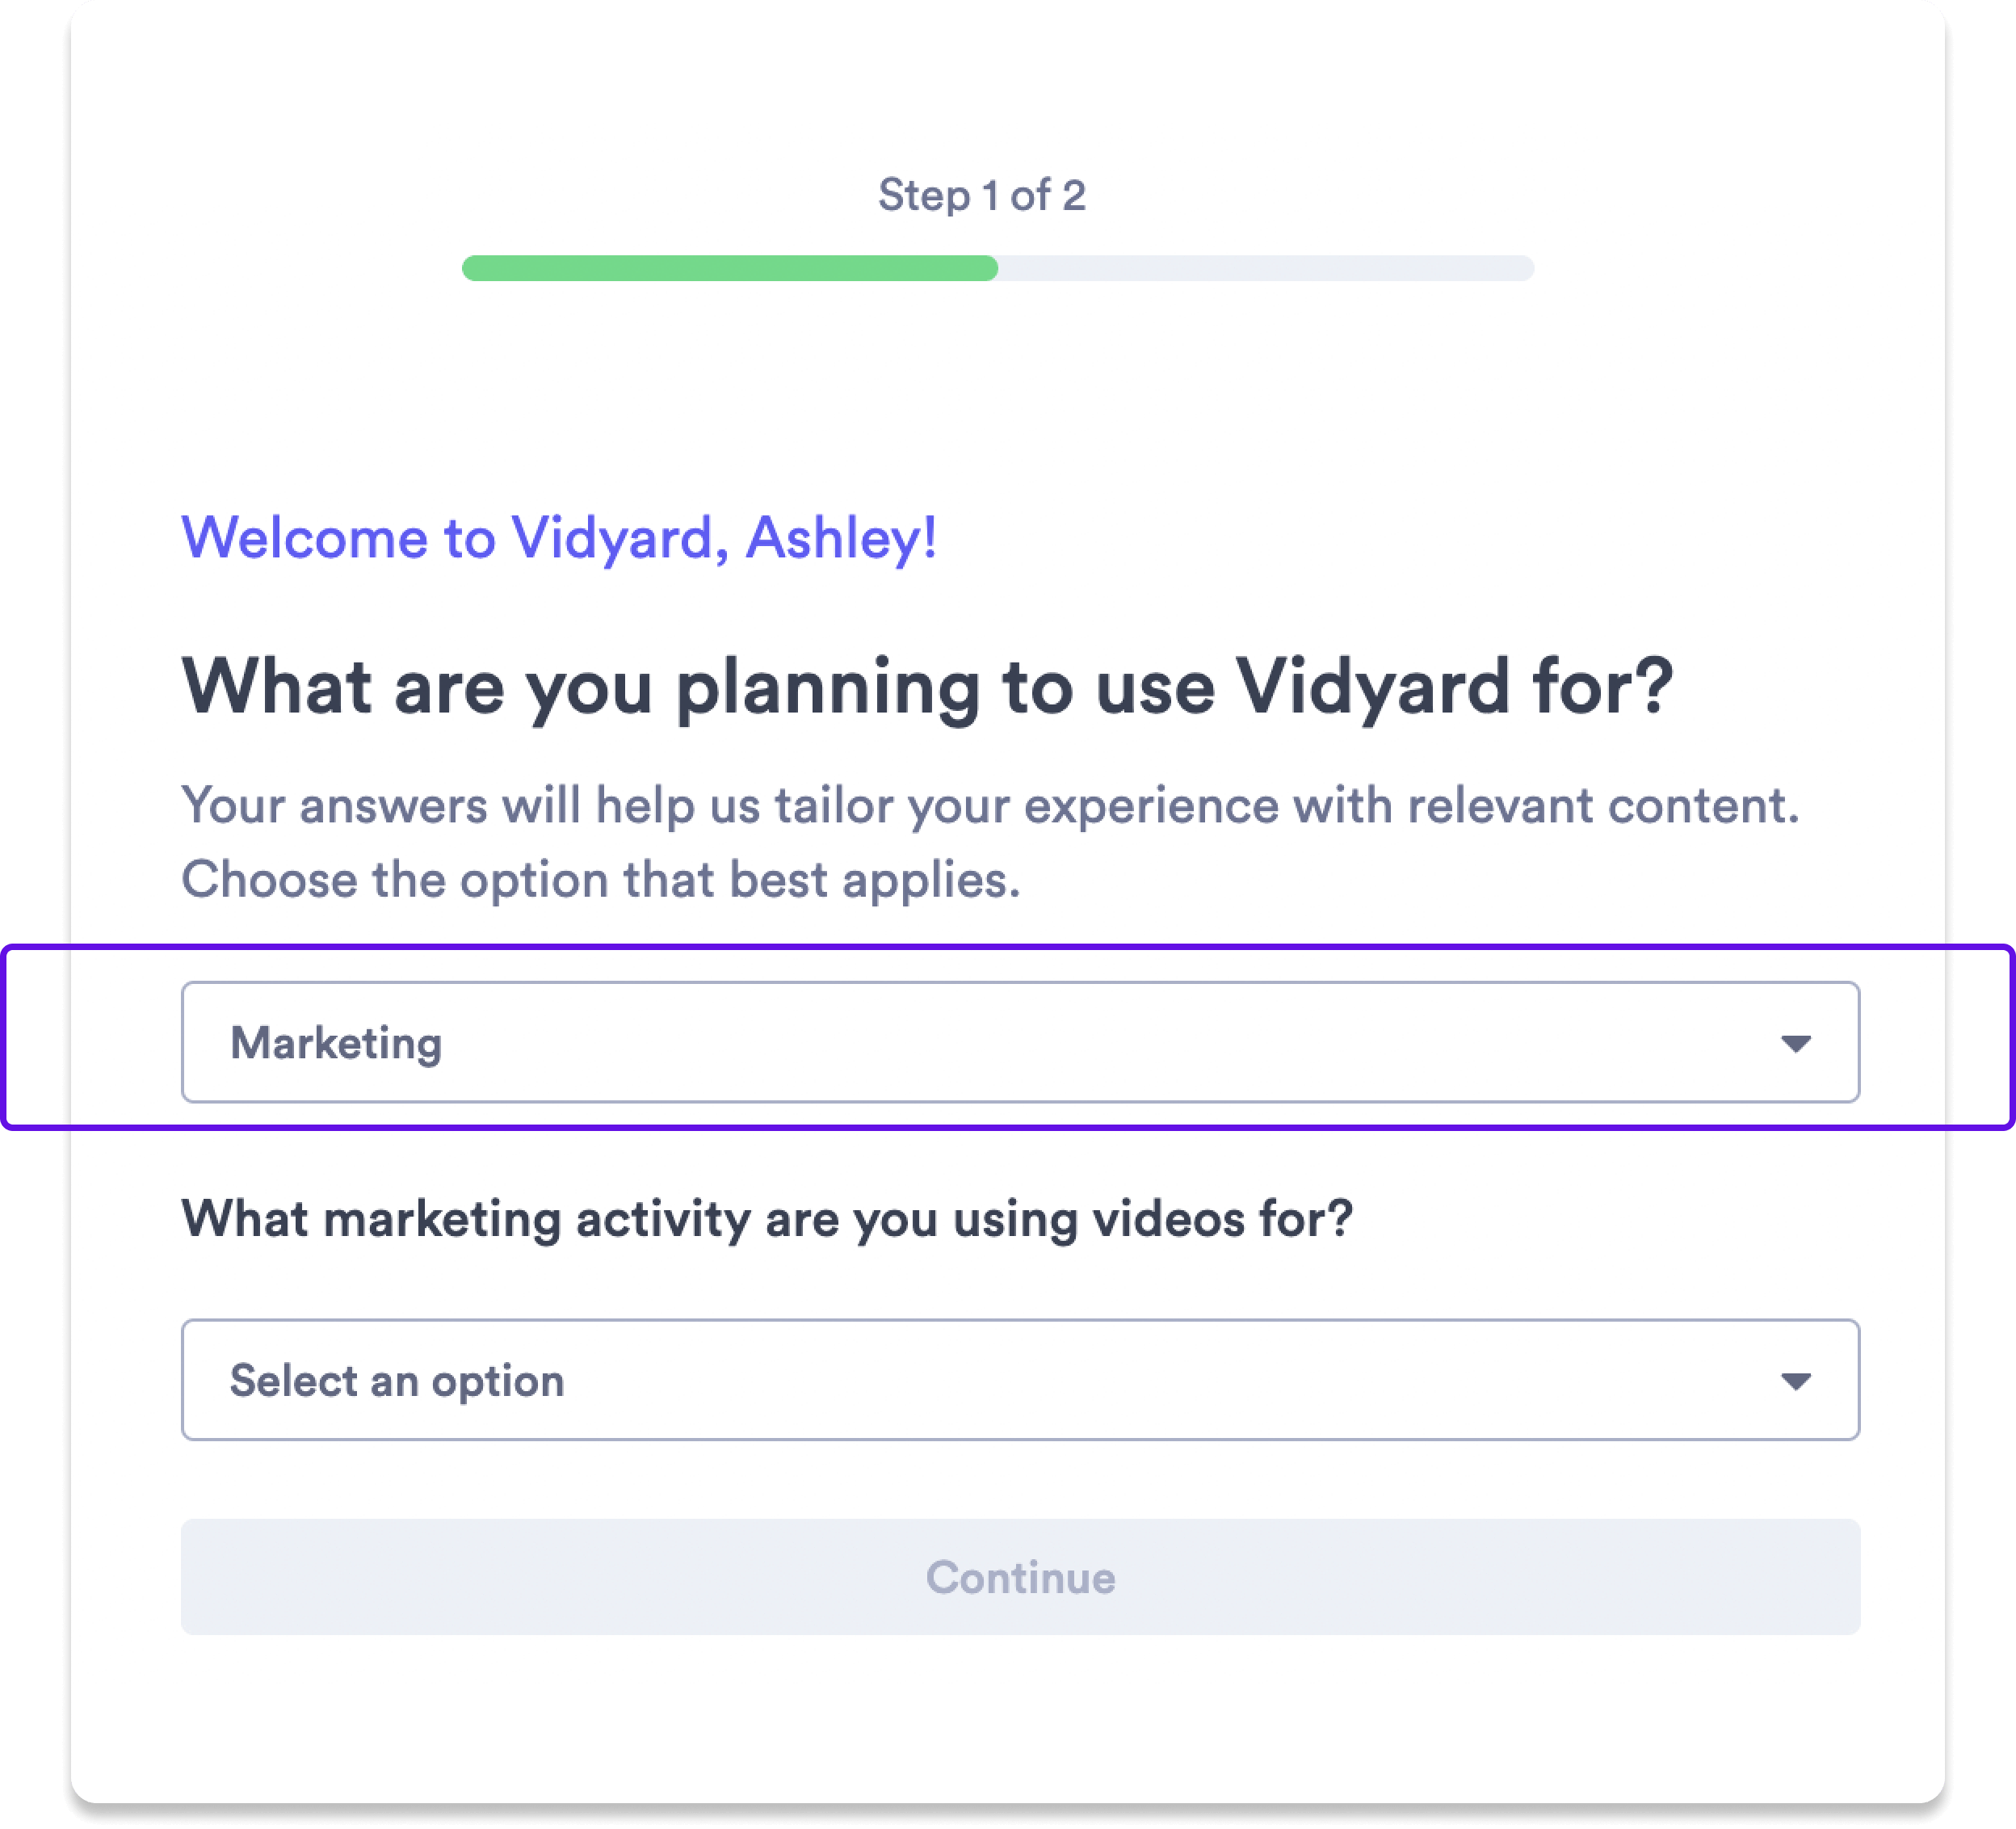
Task: Click the arrow icon beside 'Select an option'
Action: [1796, 1381]
